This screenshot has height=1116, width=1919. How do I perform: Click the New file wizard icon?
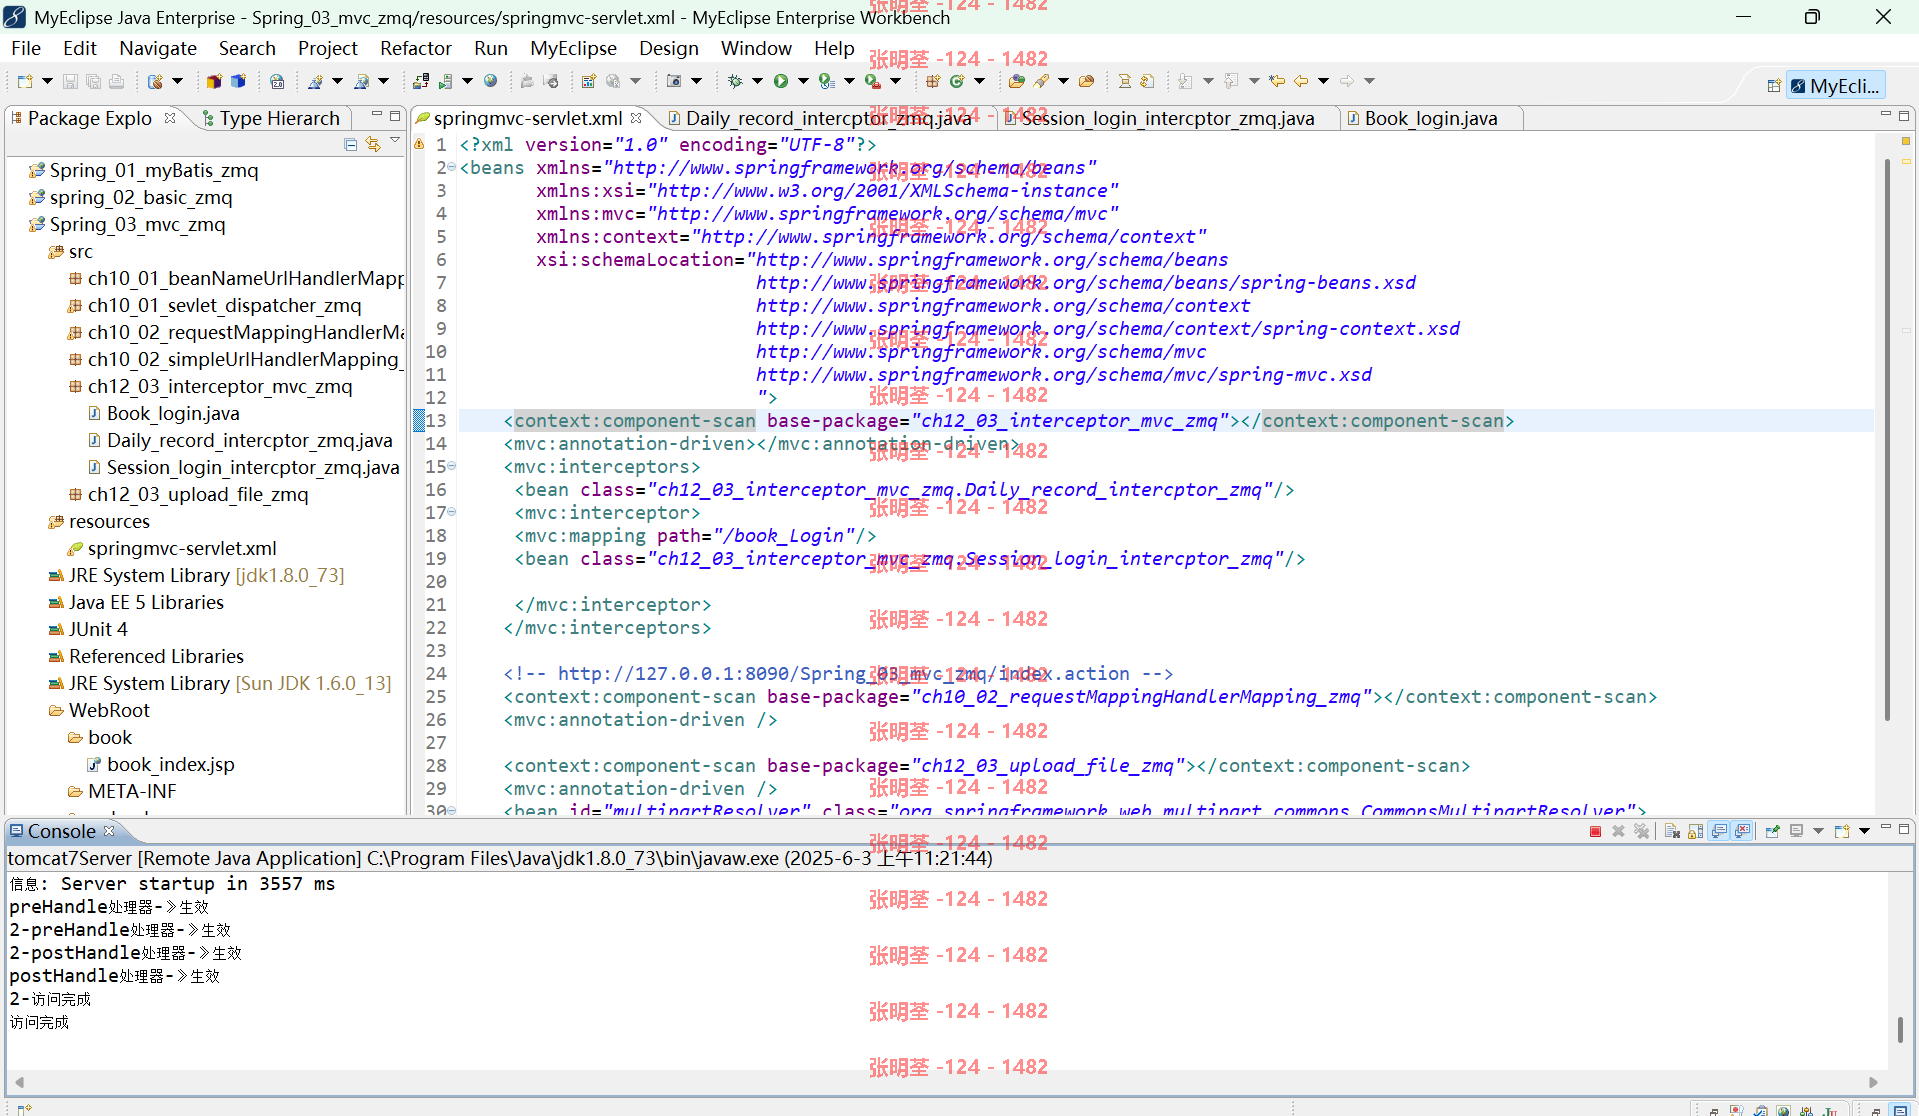pyautogui.click(x=25, y=81)
